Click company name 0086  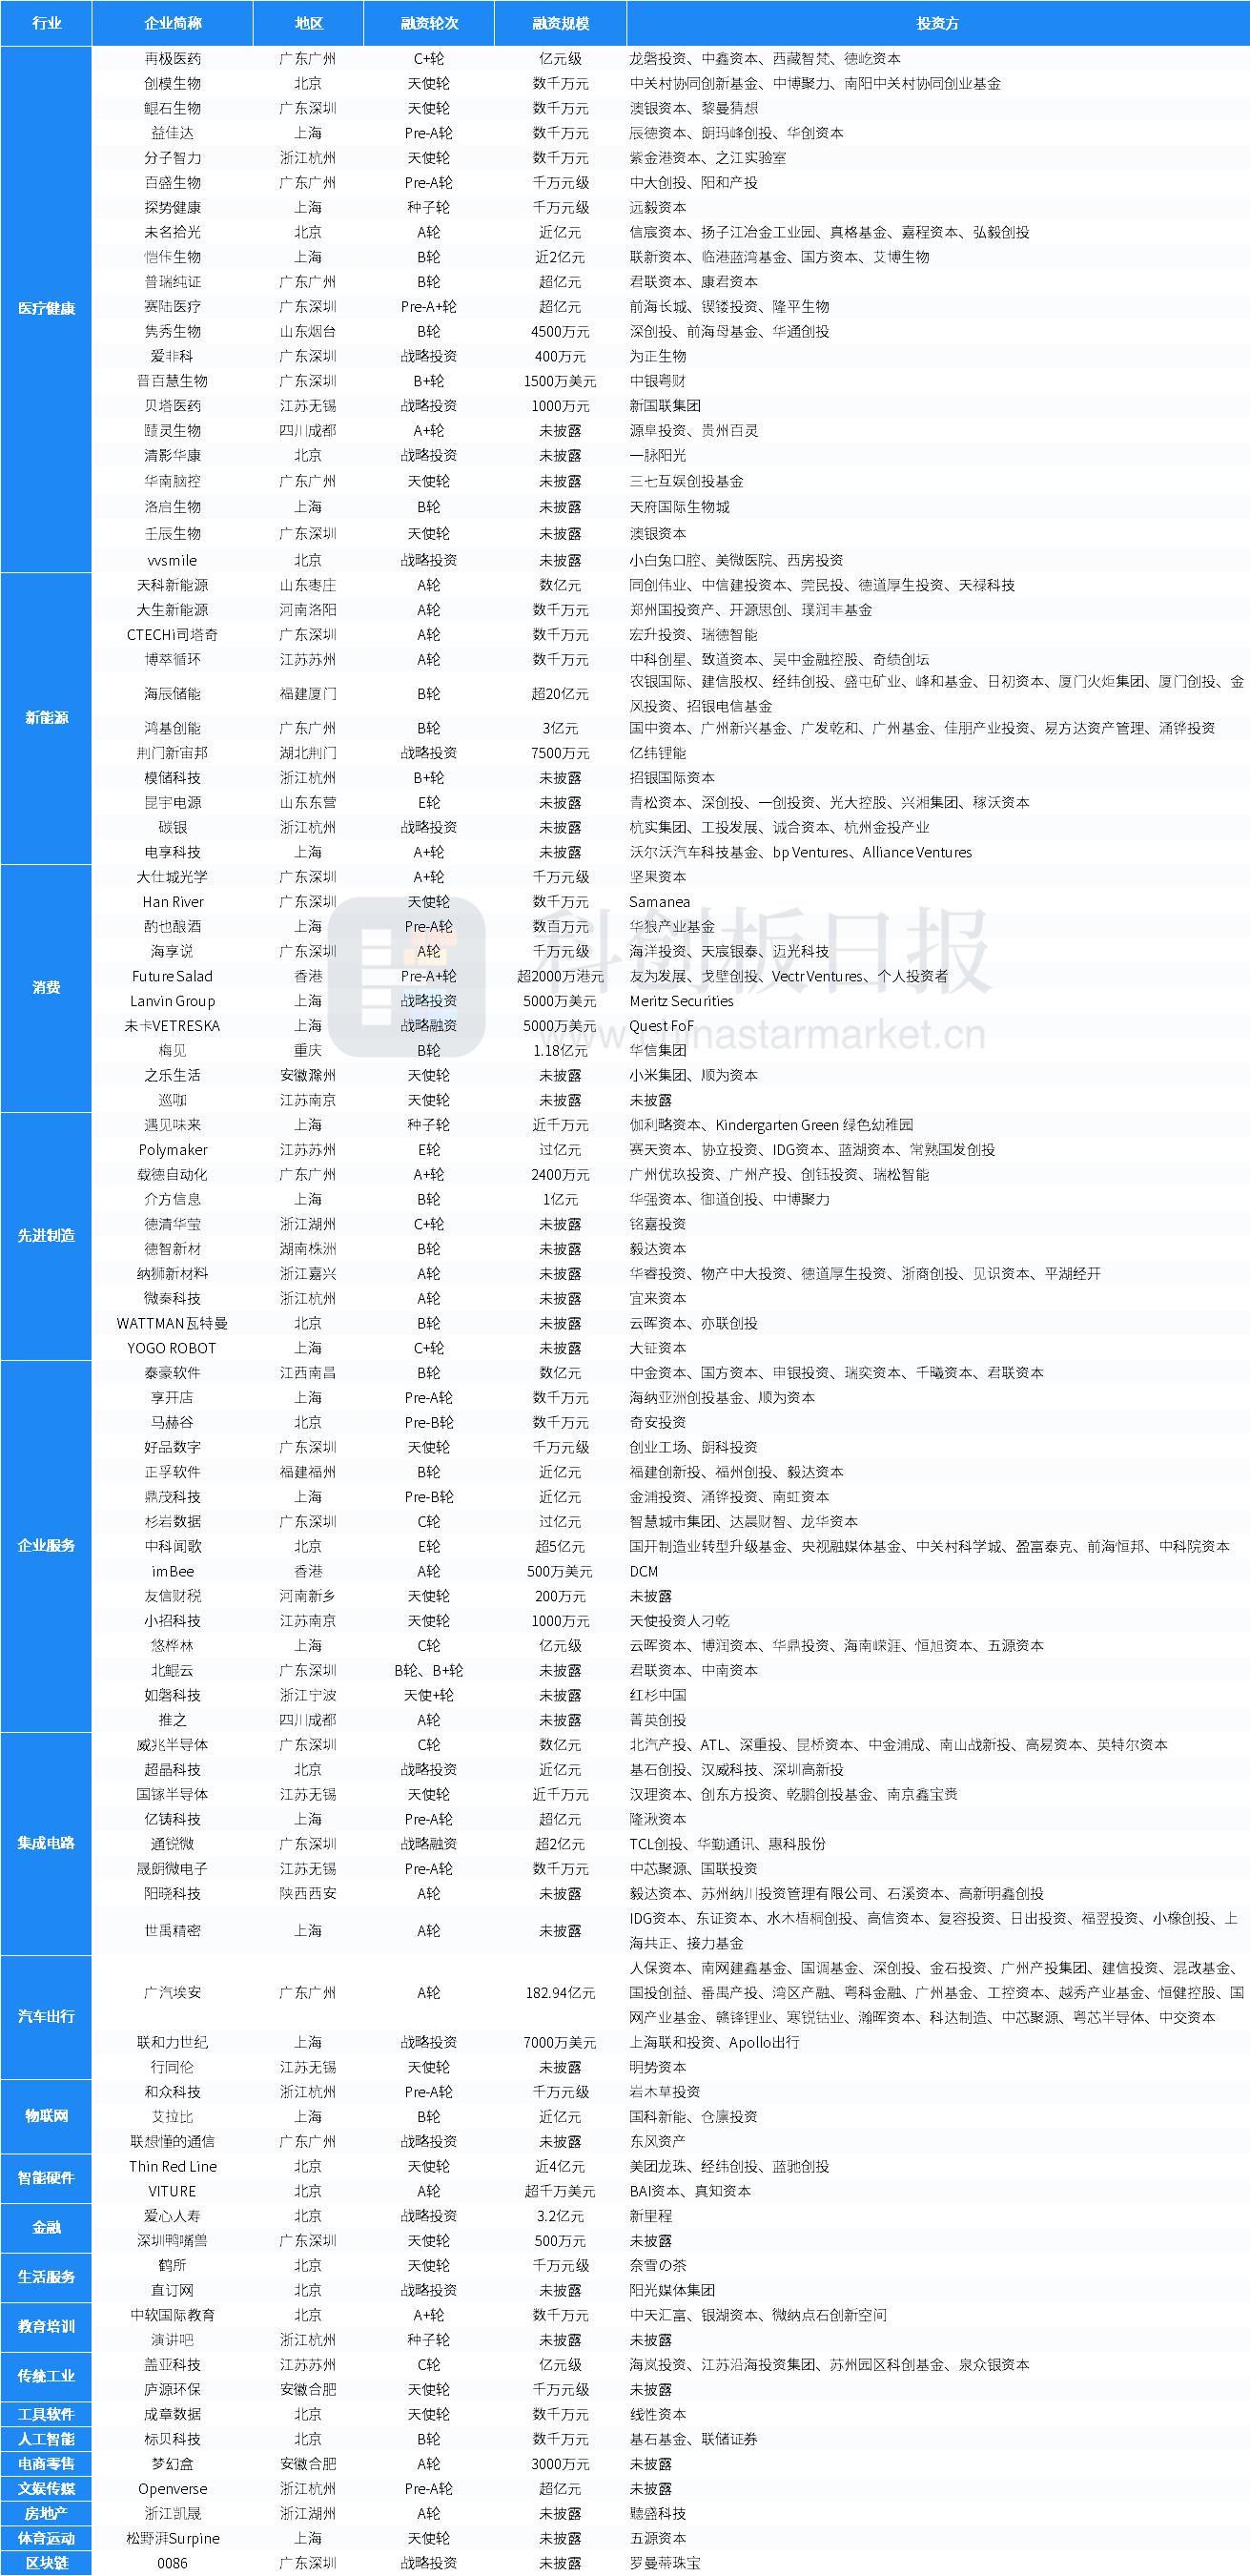coord(172,2563)
